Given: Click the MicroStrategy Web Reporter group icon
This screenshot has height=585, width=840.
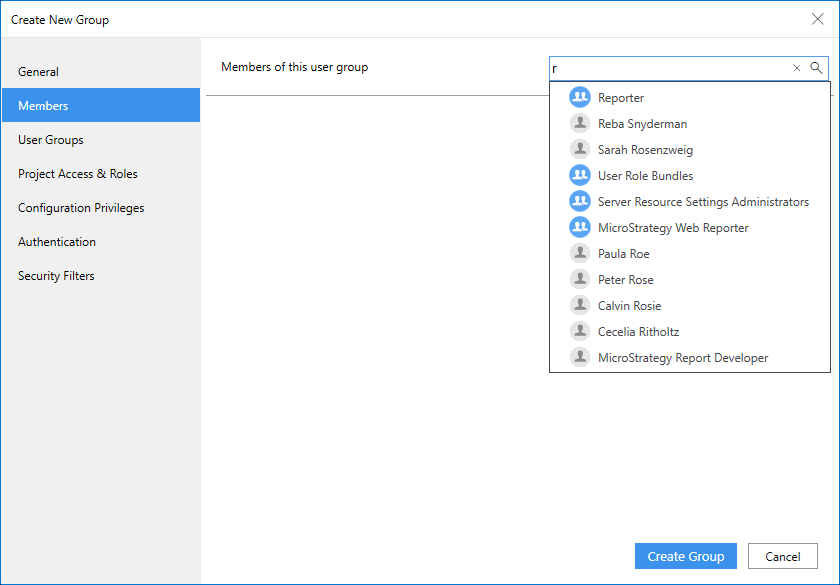Looking at the screenshot, I should (x=580, y=228).
